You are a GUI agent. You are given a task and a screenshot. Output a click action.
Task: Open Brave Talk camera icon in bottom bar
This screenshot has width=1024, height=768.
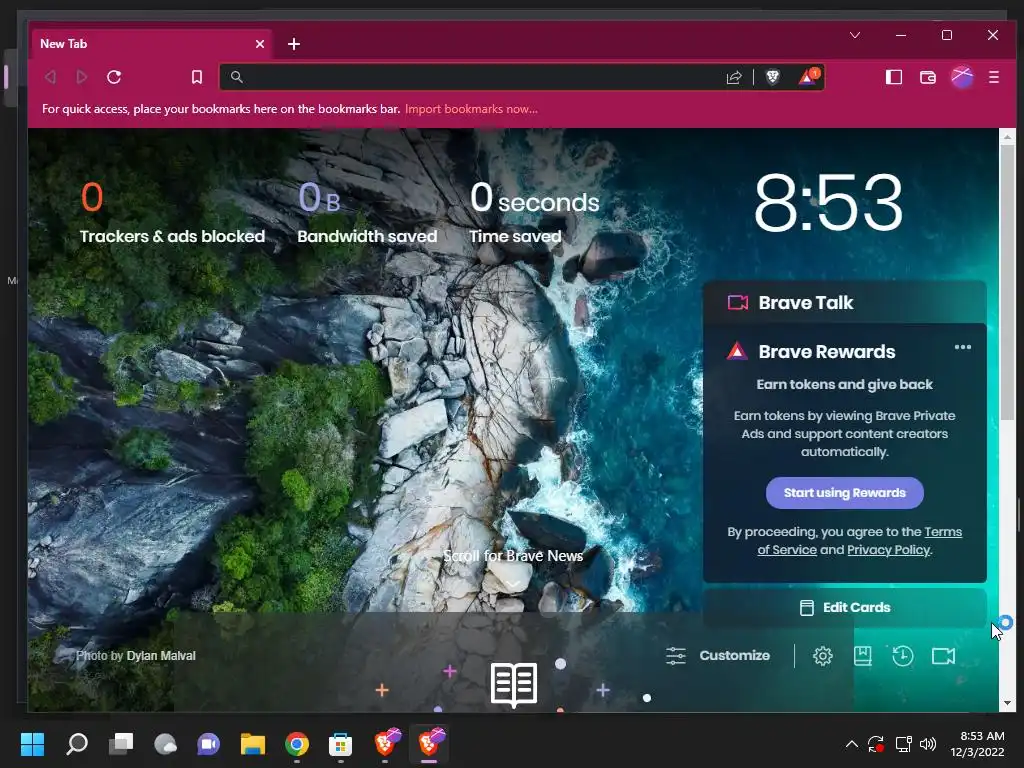[x=943, y=656]
